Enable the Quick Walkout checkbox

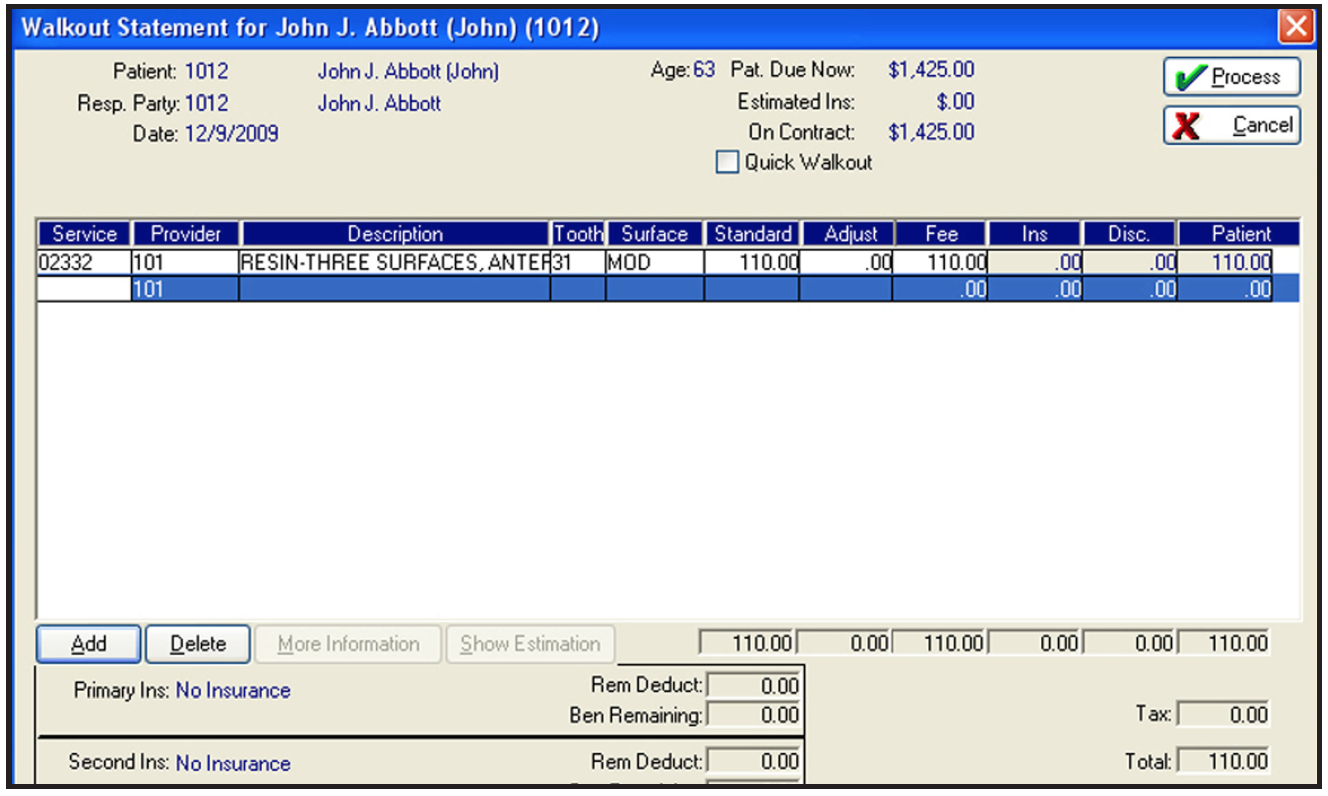point(727,162)
